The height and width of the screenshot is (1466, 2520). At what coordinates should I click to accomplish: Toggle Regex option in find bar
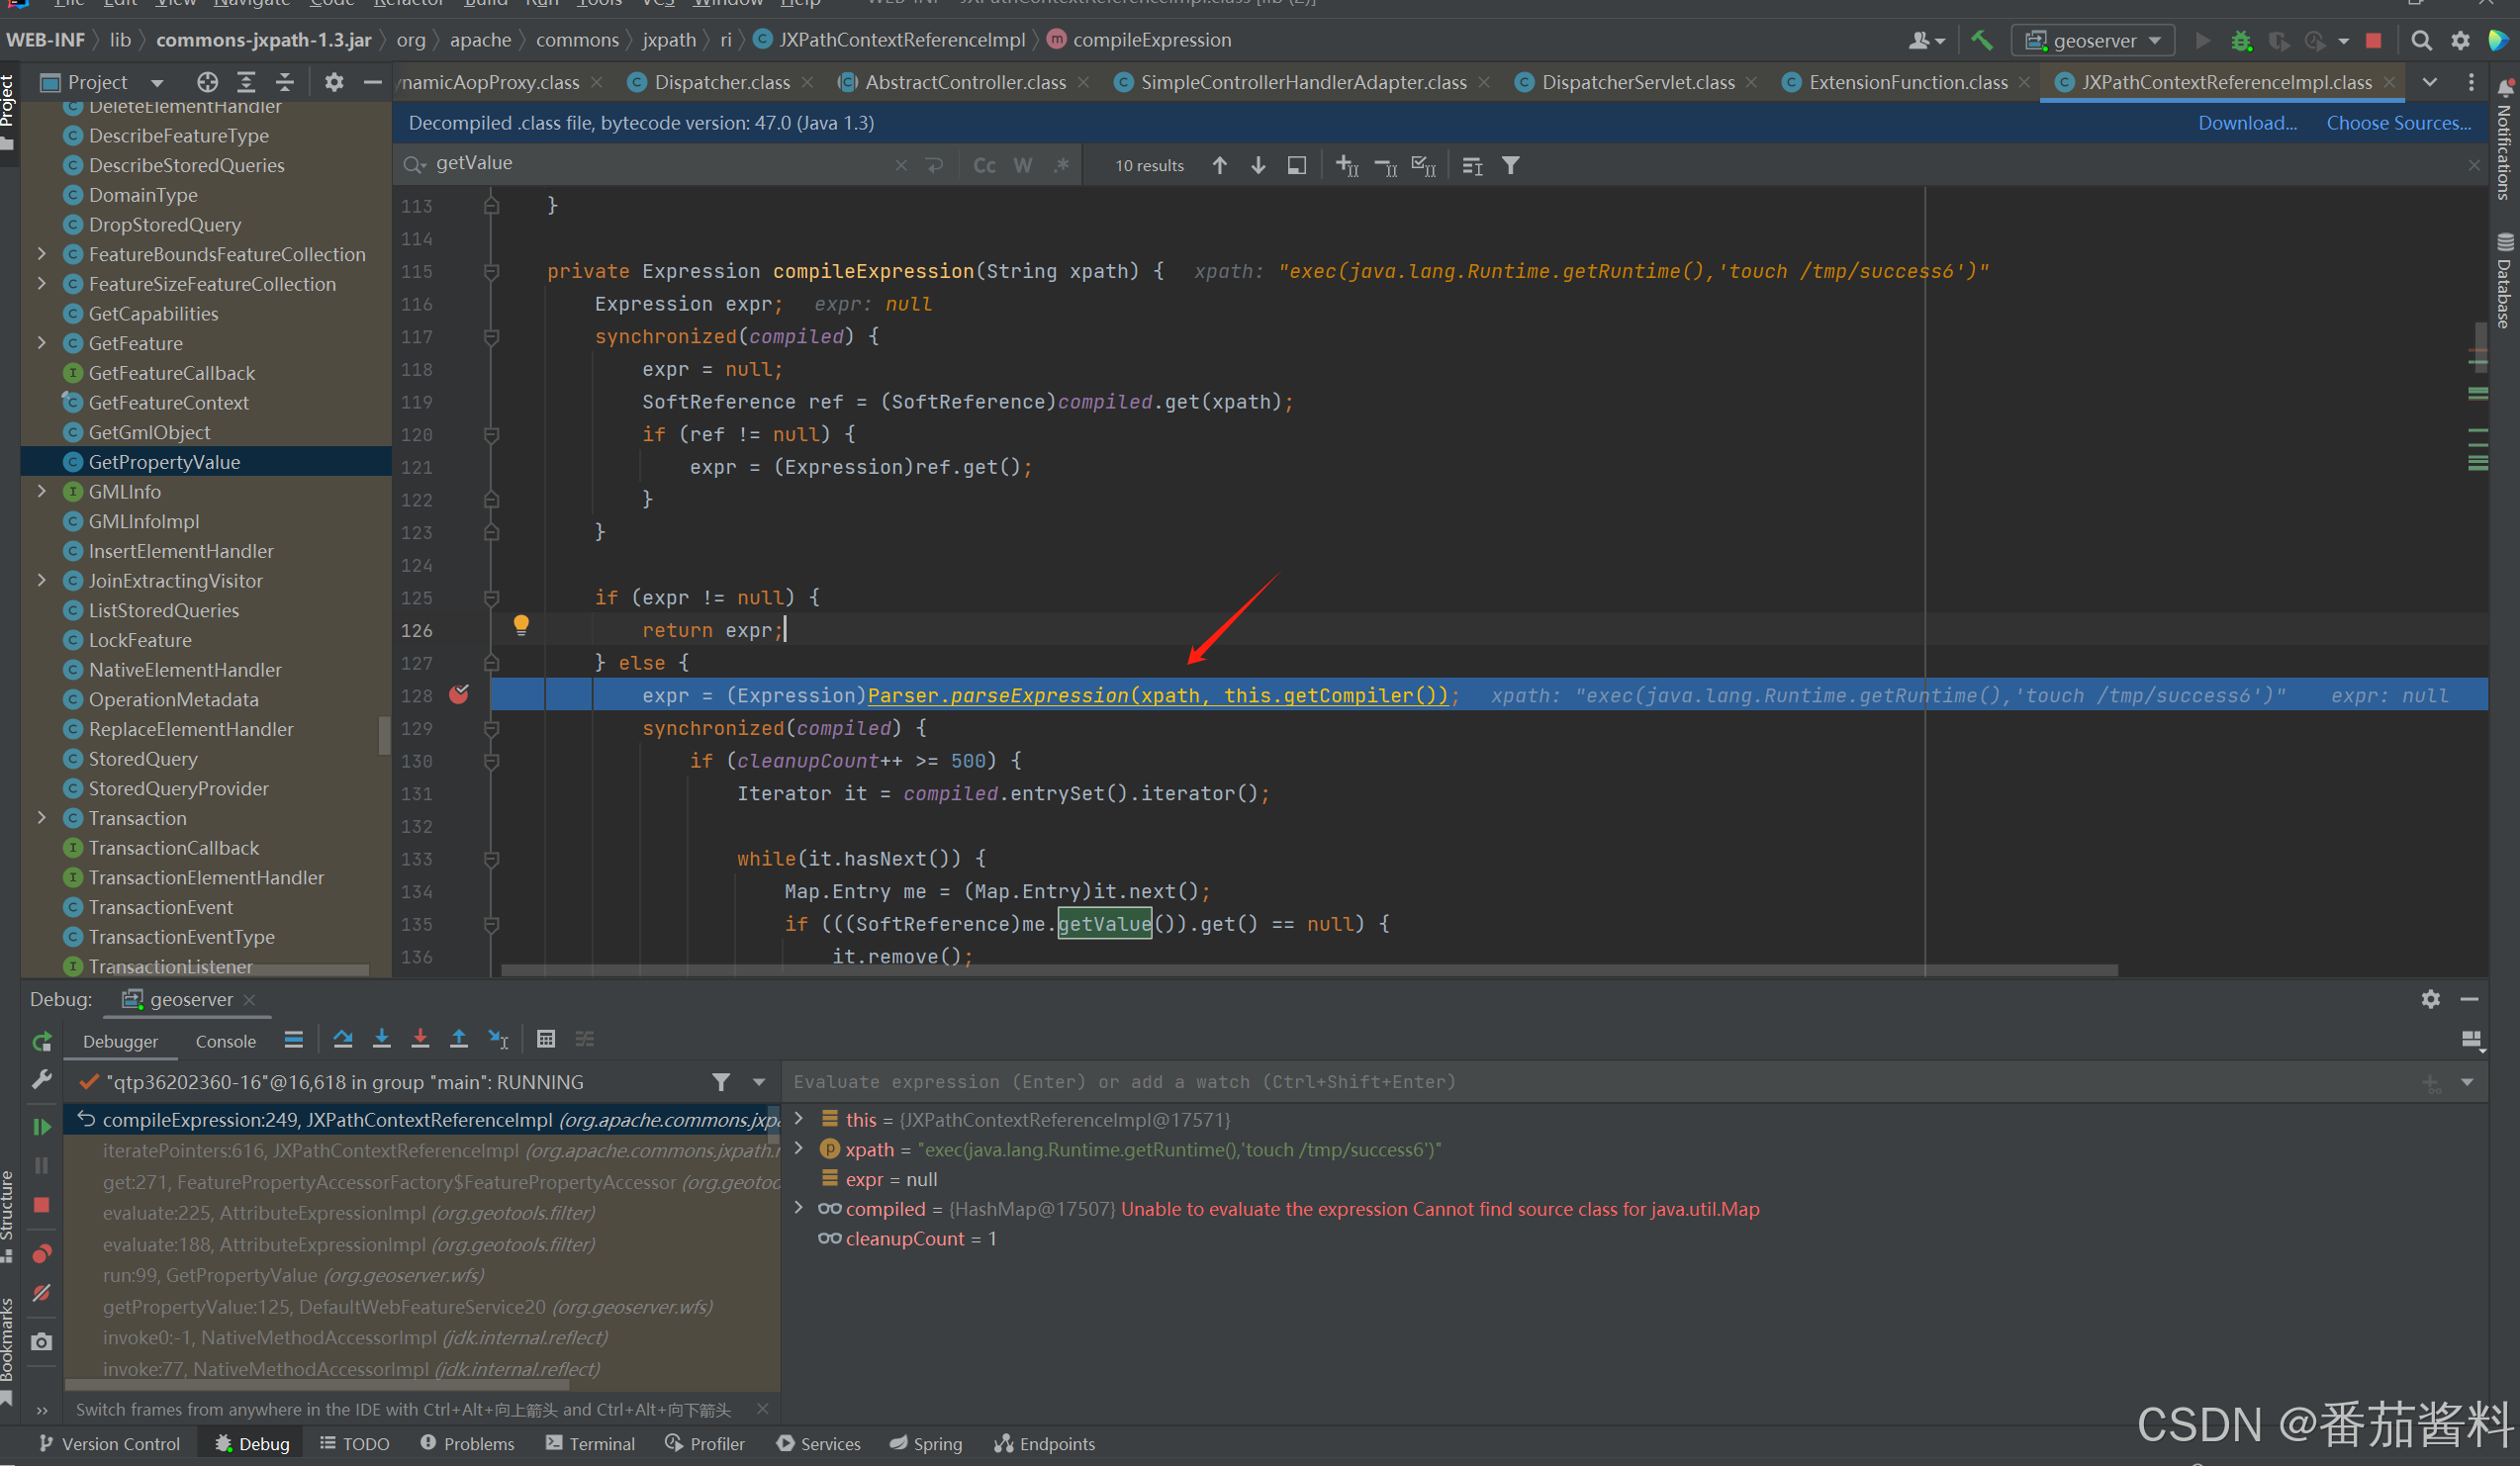1060,165
